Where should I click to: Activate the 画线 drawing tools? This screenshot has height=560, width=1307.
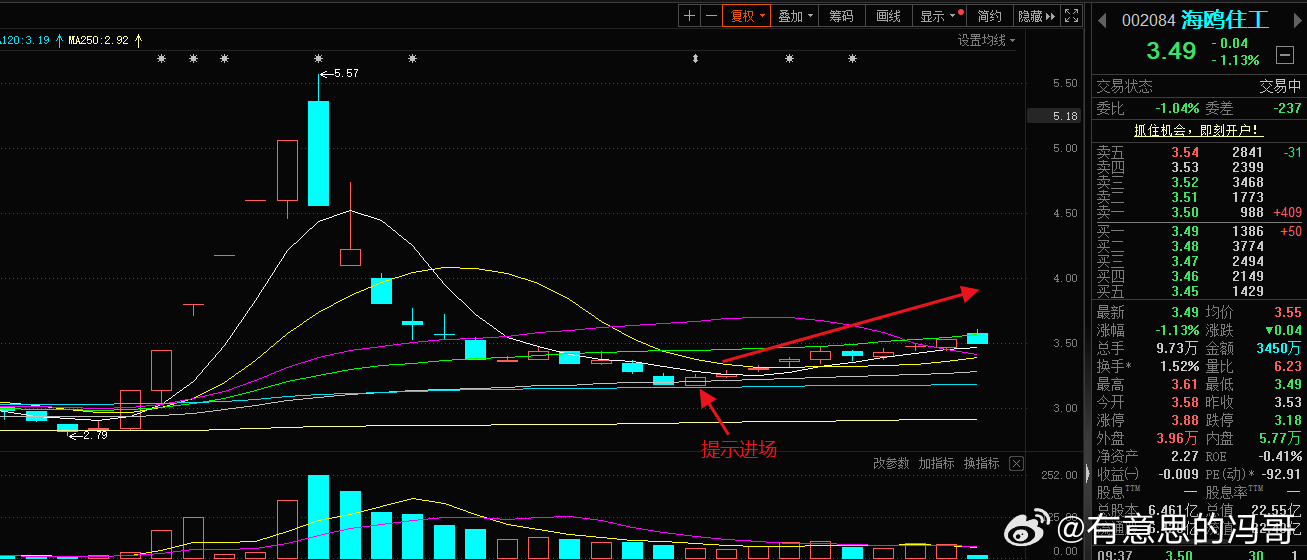pyautogui.click(x=888, y=15)
